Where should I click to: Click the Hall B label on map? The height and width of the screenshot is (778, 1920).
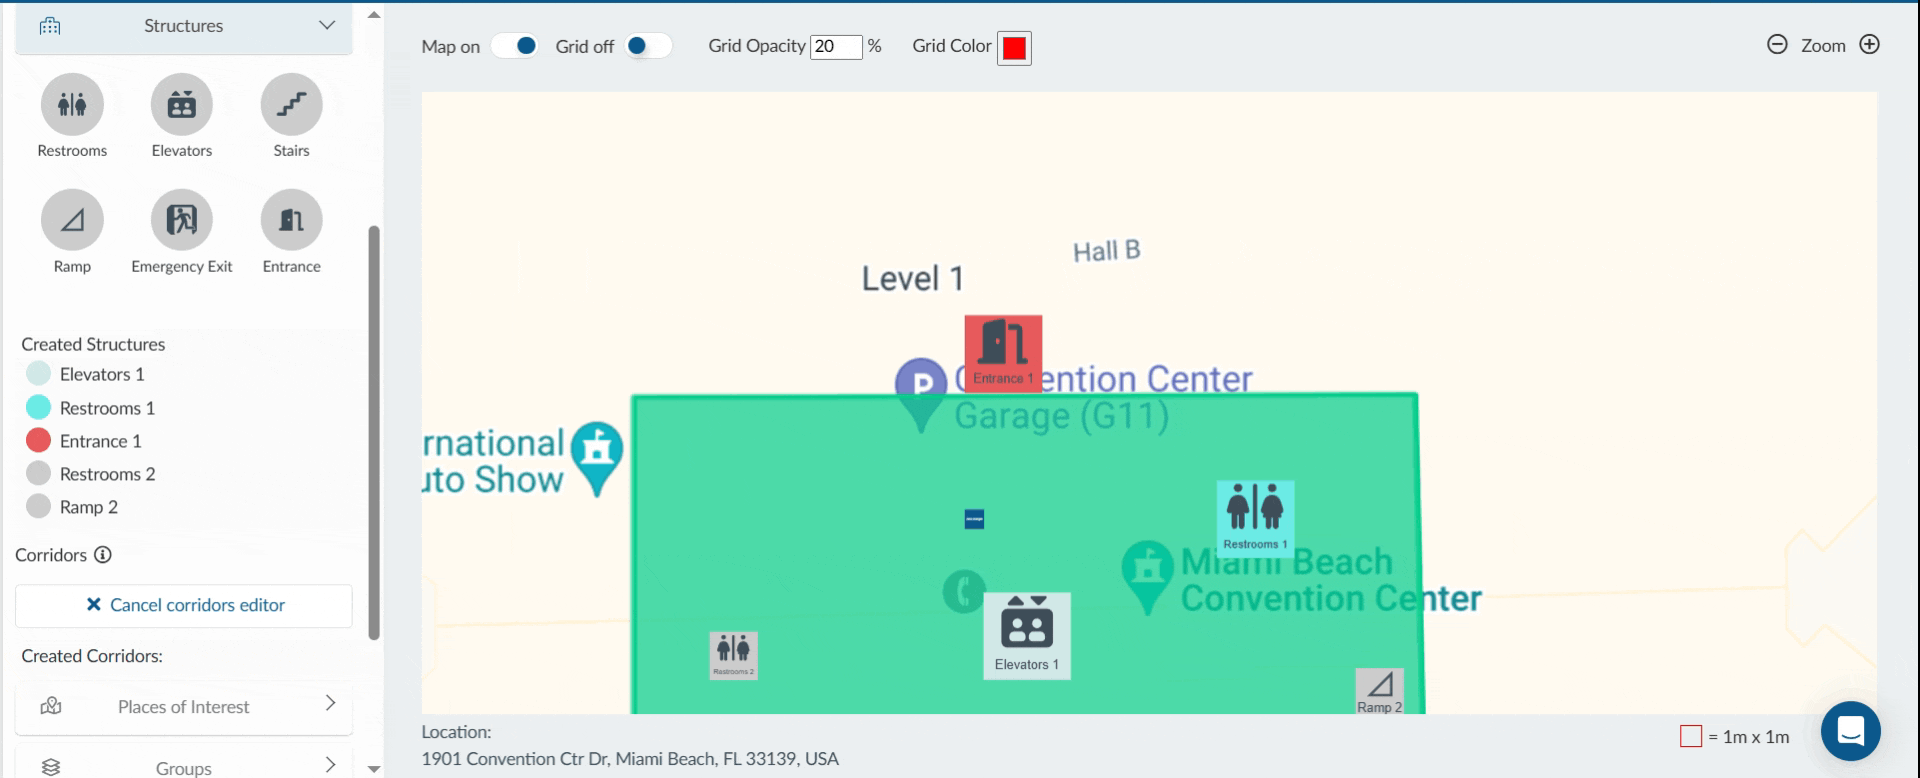(x=1107, y=251)
